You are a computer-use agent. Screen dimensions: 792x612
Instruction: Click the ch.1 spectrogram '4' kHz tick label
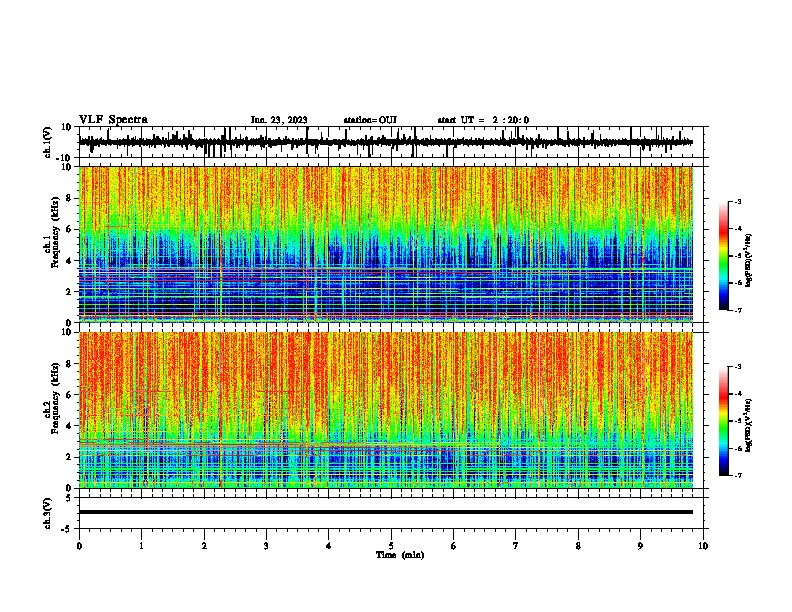(x=69, y=261)
